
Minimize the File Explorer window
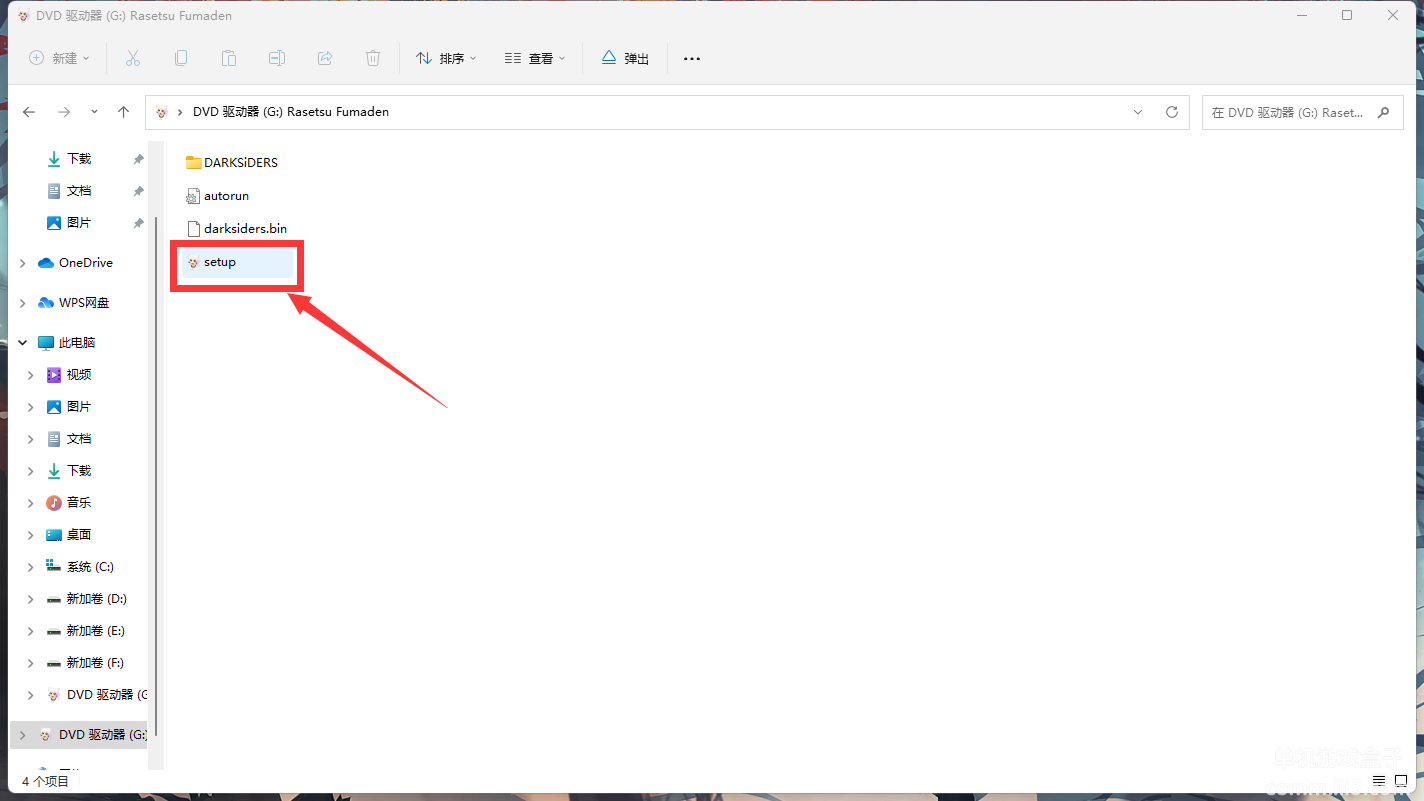pos(1301,15)
